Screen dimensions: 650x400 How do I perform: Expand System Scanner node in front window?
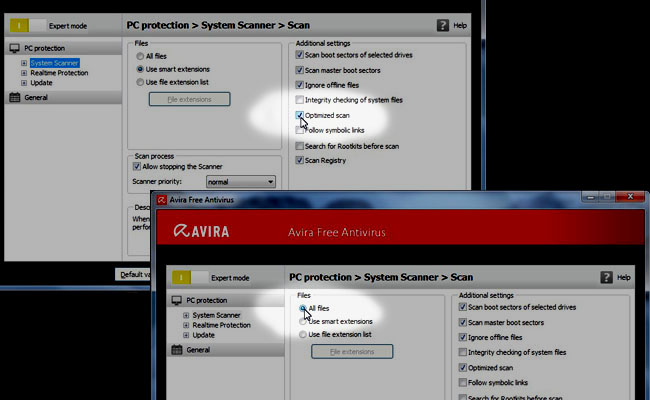coord(186,315)
